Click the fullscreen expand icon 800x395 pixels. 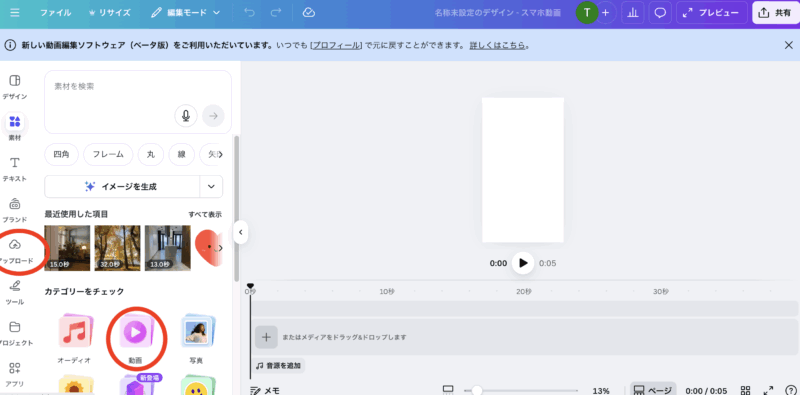pyautogui.click(x=768, y=390)
